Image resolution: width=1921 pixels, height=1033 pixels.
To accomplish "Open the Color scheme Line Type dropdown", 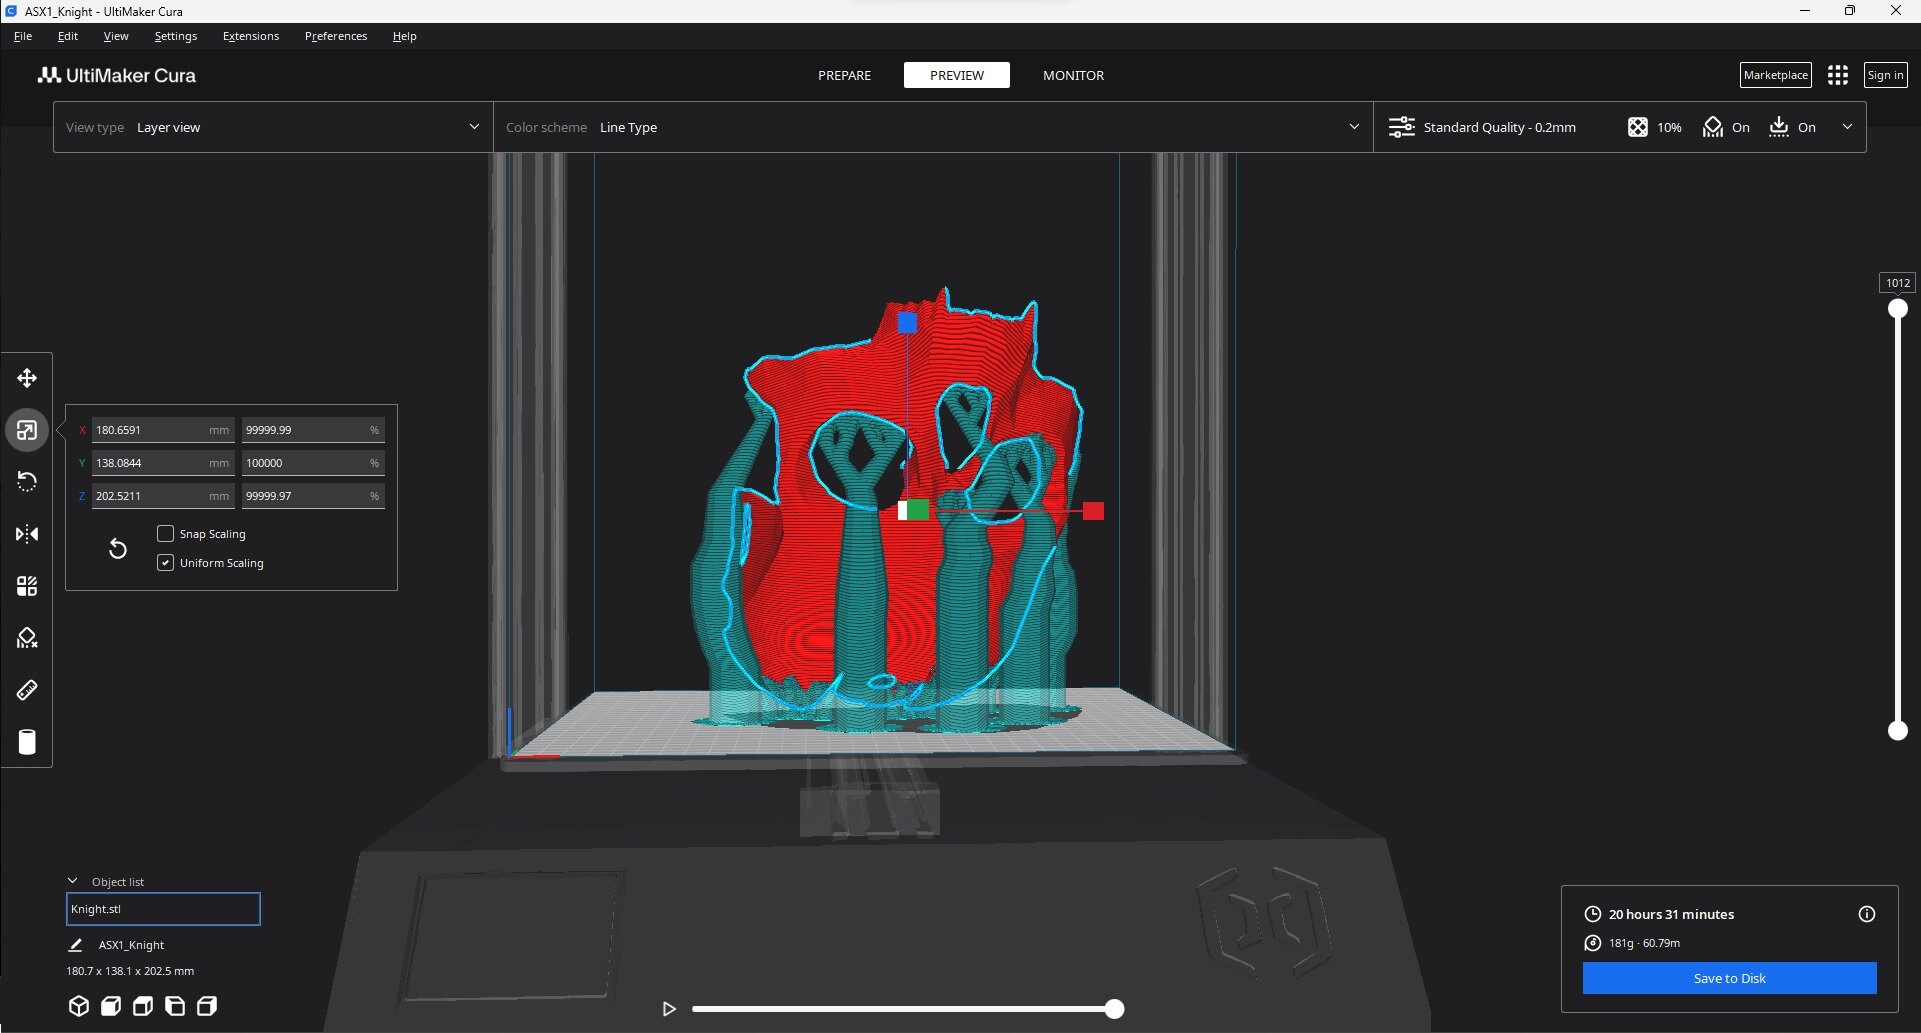I will pos(932,127).
